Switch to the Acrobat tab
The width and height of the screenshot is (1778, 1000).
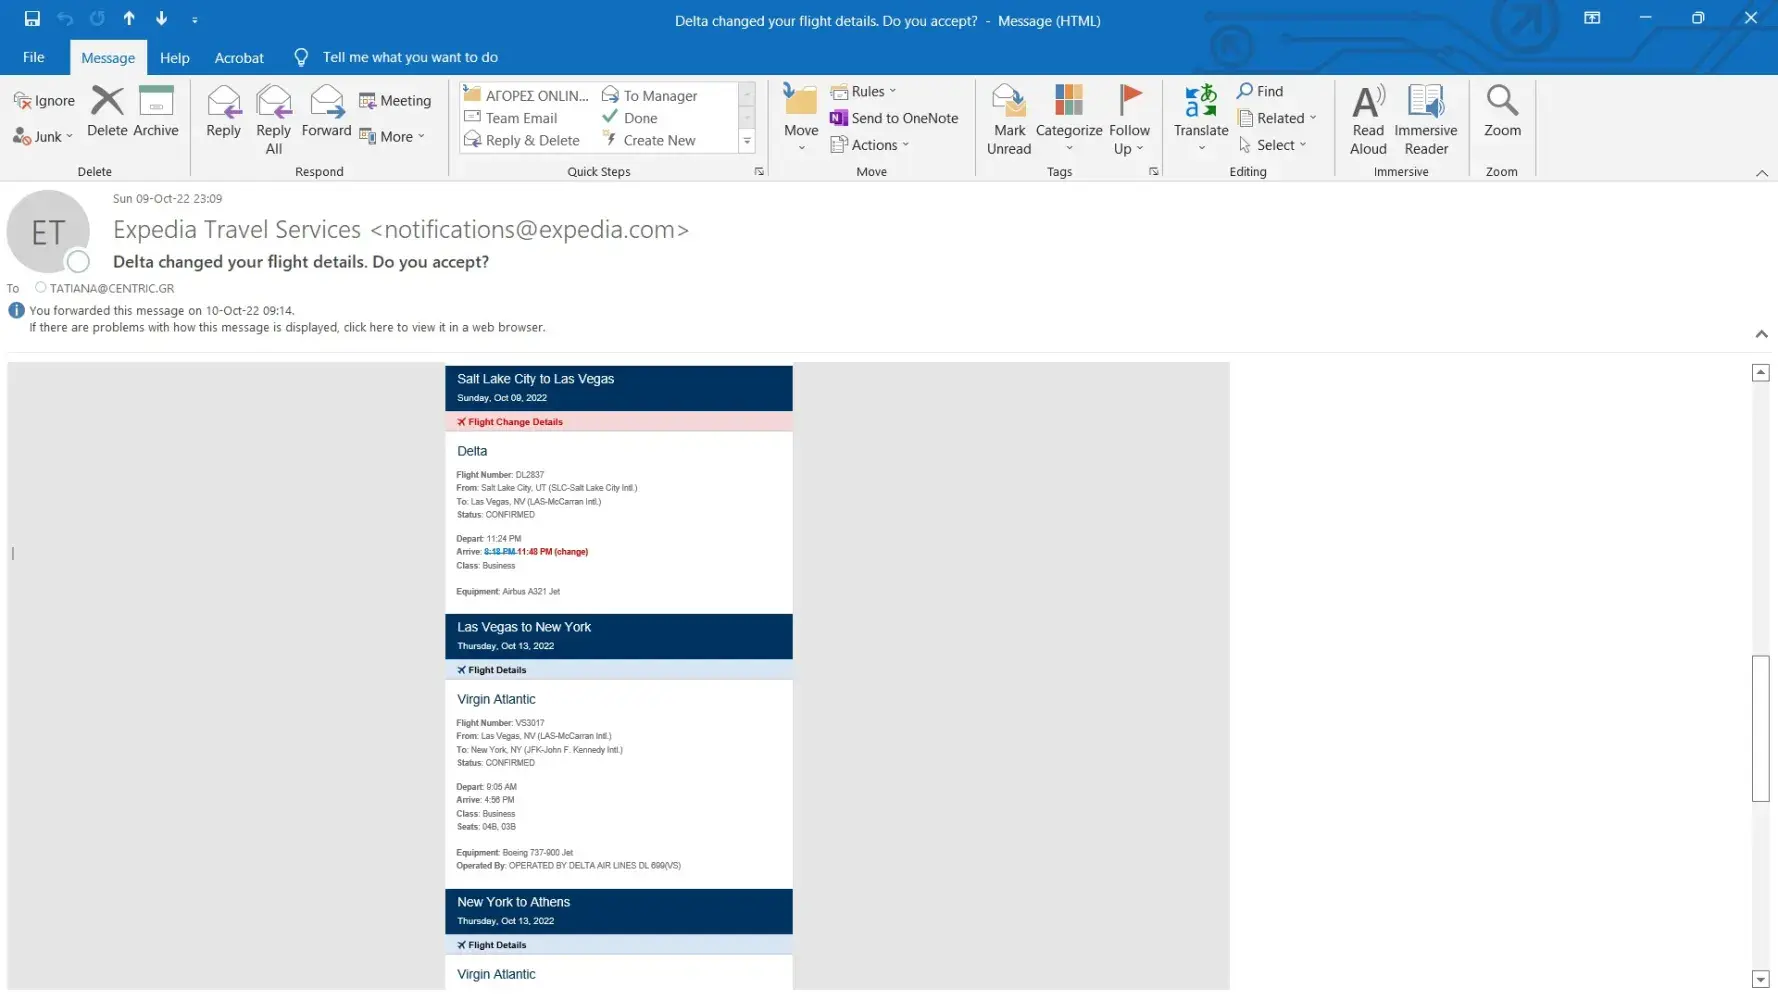(x=239, y=58)
